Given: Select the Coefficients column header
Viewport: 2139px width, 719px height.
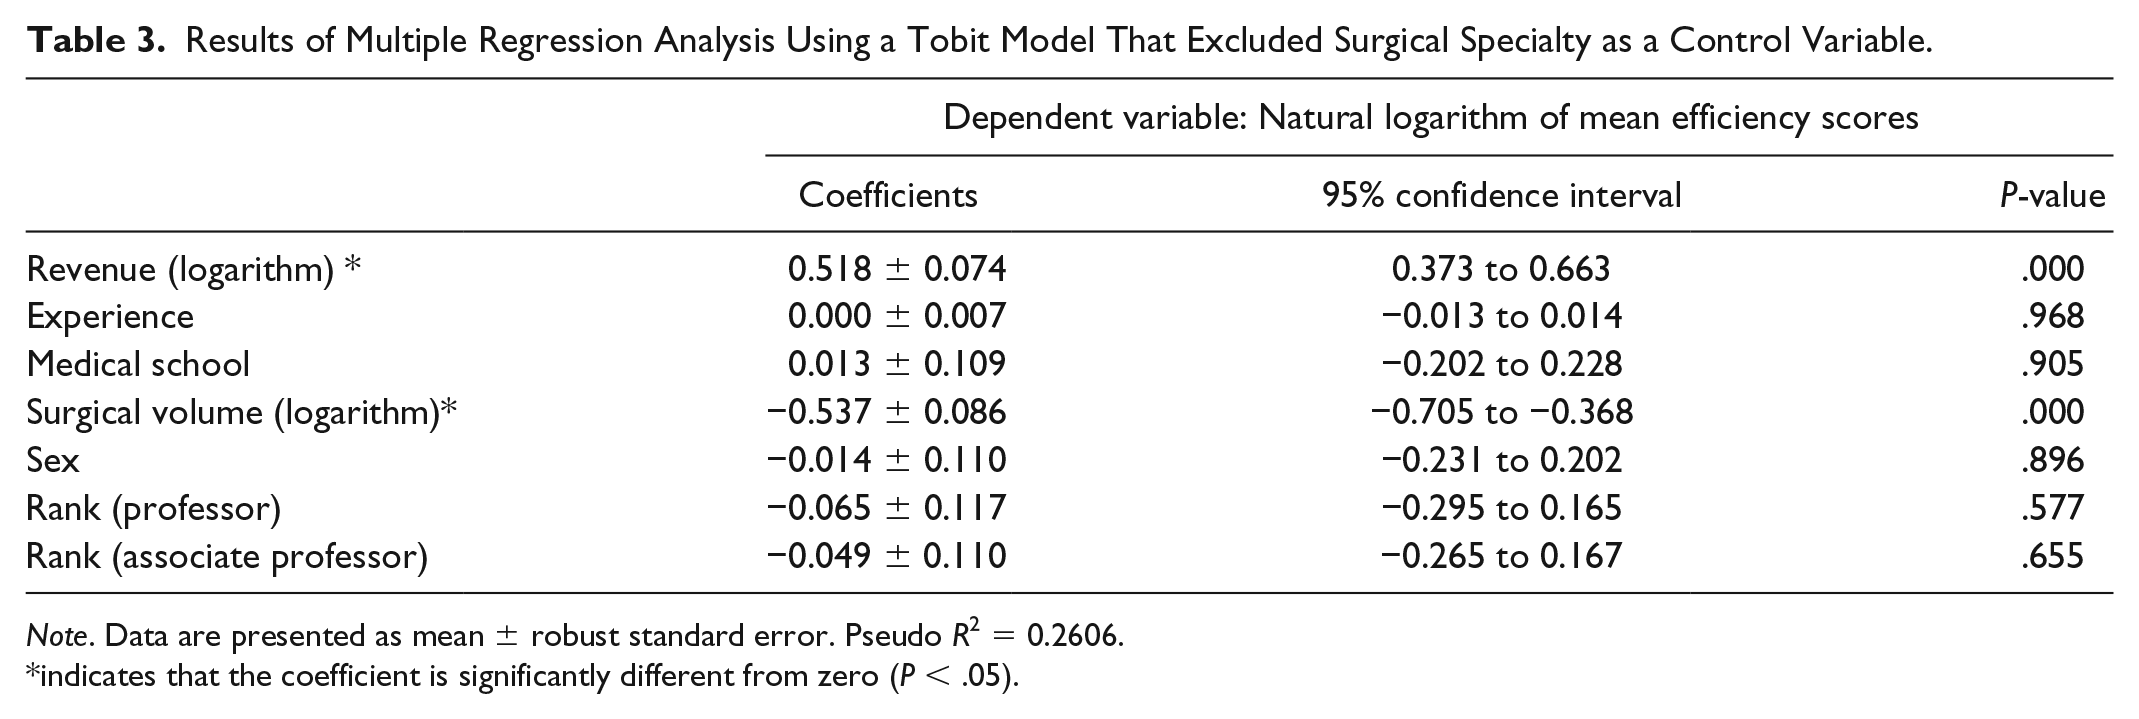Looking at the screenshot, I should pyautogui.click(x=888, y=194).
